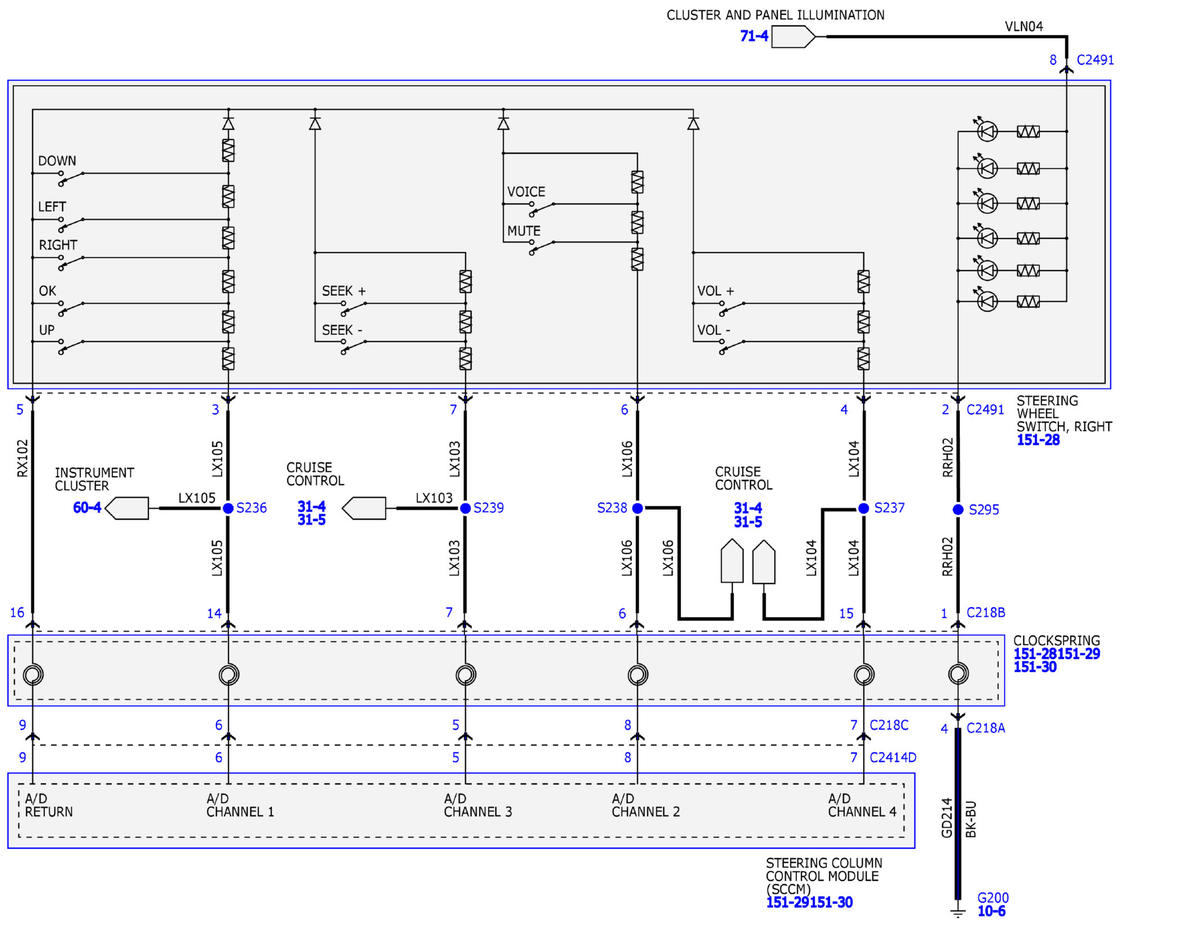The image size is (1200, 927).
Task: Click the C2414D connector label
Action: pyautogui.click(x=892, y=758)
